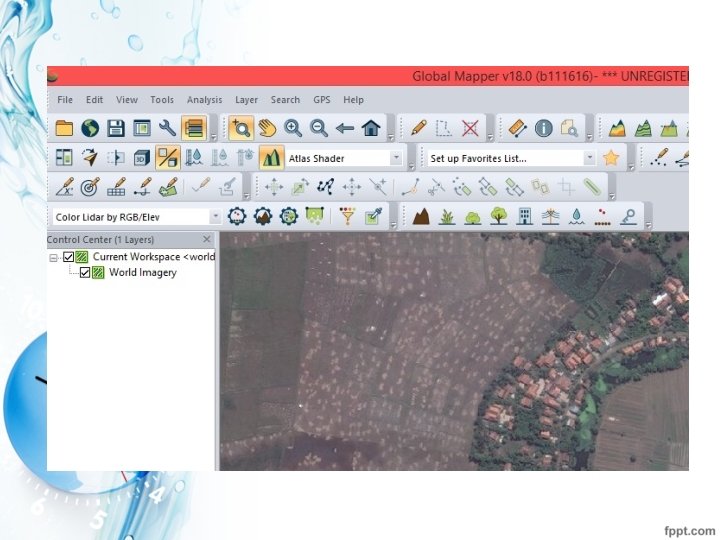
Task: Select the Pan hand tool
Action: click(267, 128)
